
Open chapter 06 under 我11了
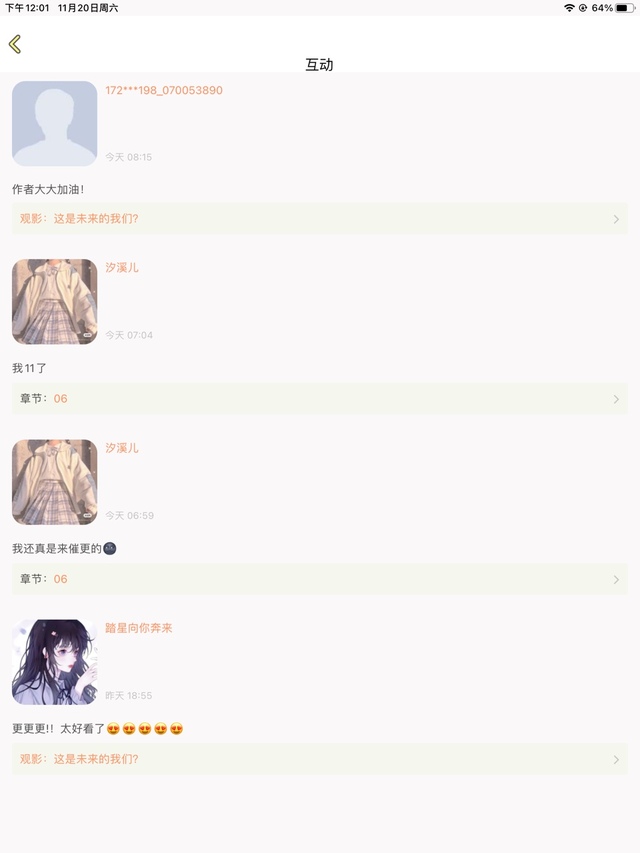click(x=320, y=399)
